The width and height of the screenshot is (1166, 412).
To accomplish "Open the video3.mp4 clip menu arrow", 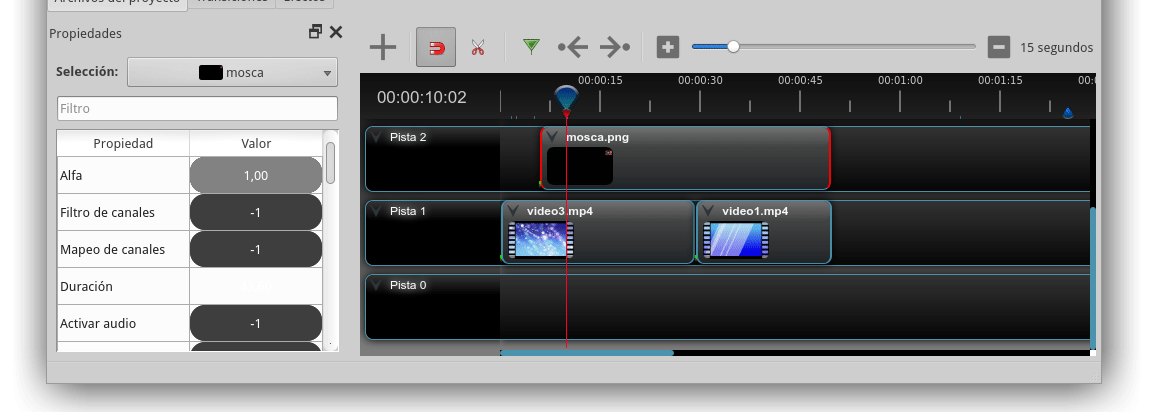I will pos(513,211).
